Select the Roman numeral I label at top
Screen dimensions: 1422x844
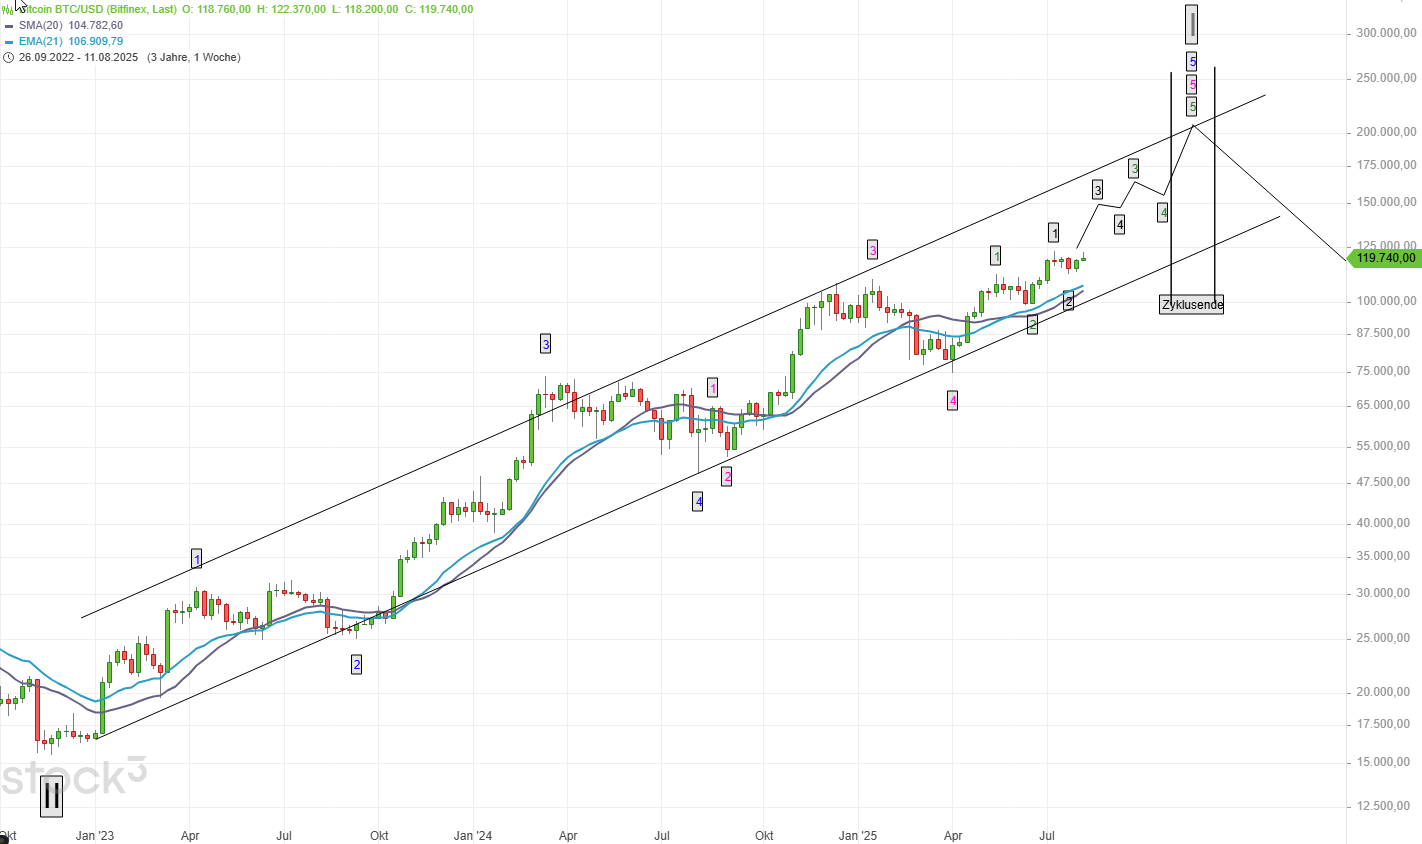[x=1192, y=23]
